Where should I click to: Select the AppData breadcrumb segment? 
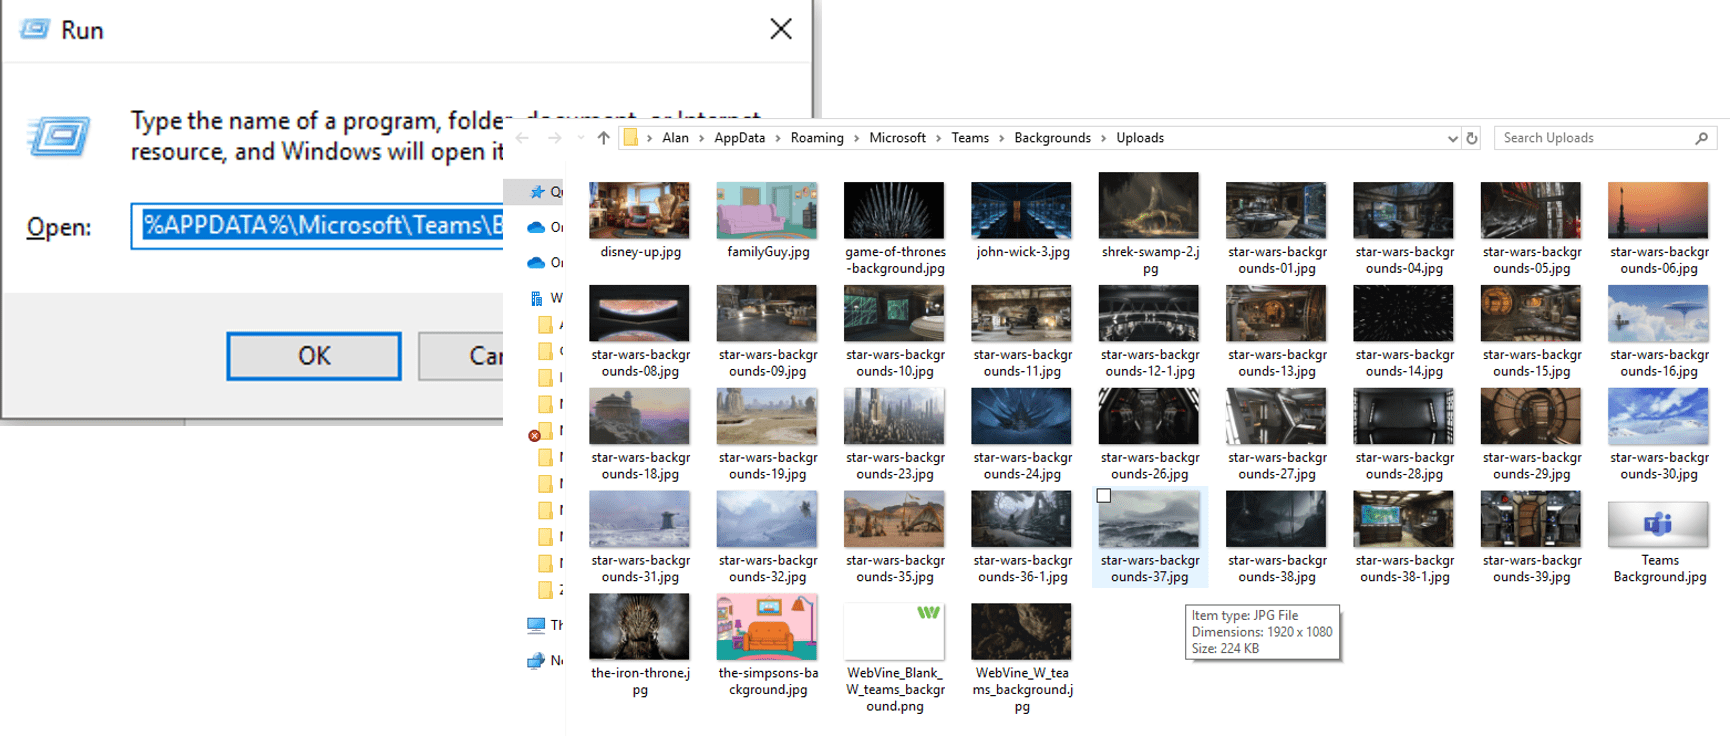click(x=739, y=138)
